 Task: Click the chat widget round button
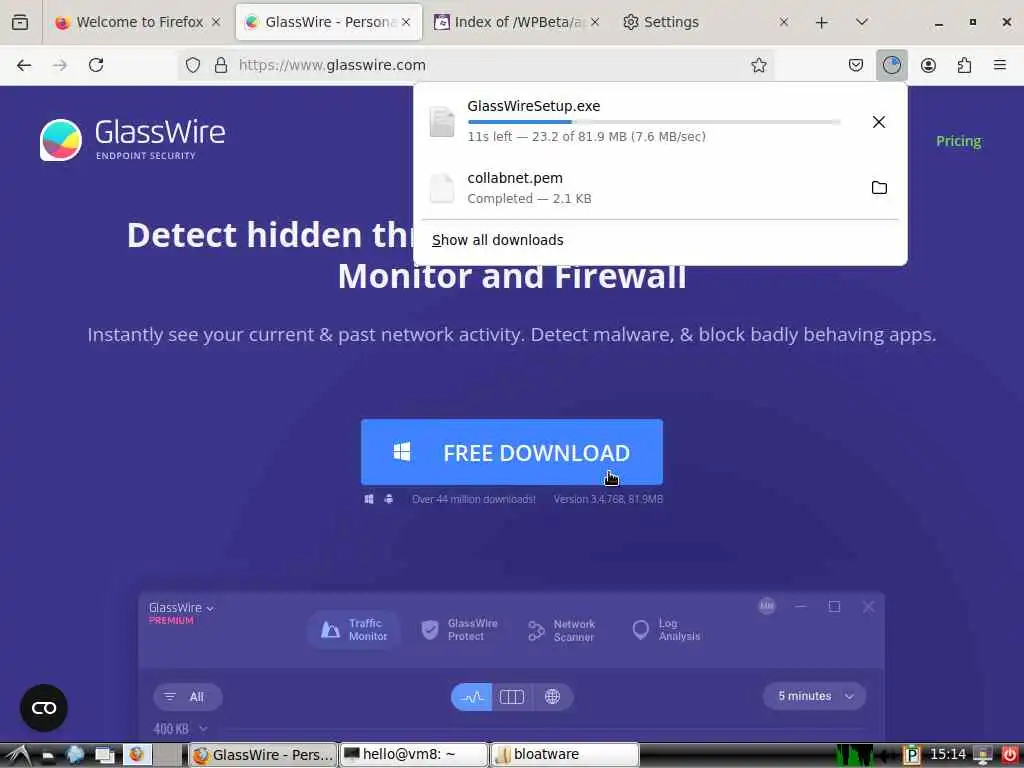click(44, 708)
